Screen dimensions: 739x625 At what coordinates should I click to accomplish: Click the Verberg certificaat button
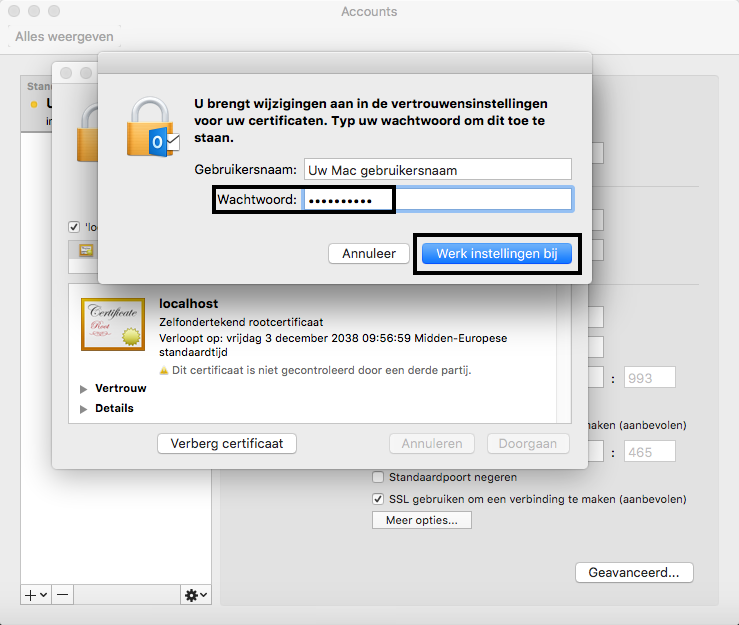click(227, 443)
